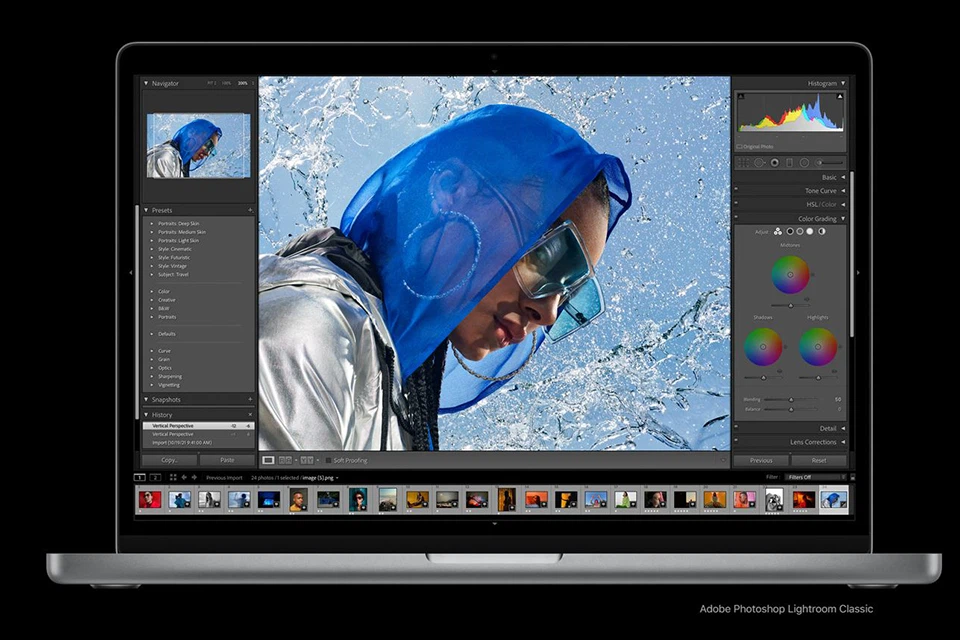The height and width of the screenshot is (640, 960).
Task: Switch to Loupe view in the toolbar
Action: 267,460
